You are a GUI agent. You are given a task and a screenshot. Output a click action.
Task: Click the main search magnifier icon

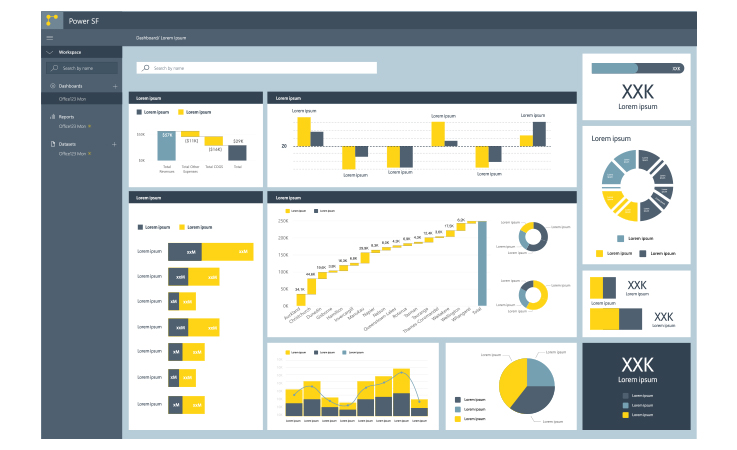tap(146, 68)
